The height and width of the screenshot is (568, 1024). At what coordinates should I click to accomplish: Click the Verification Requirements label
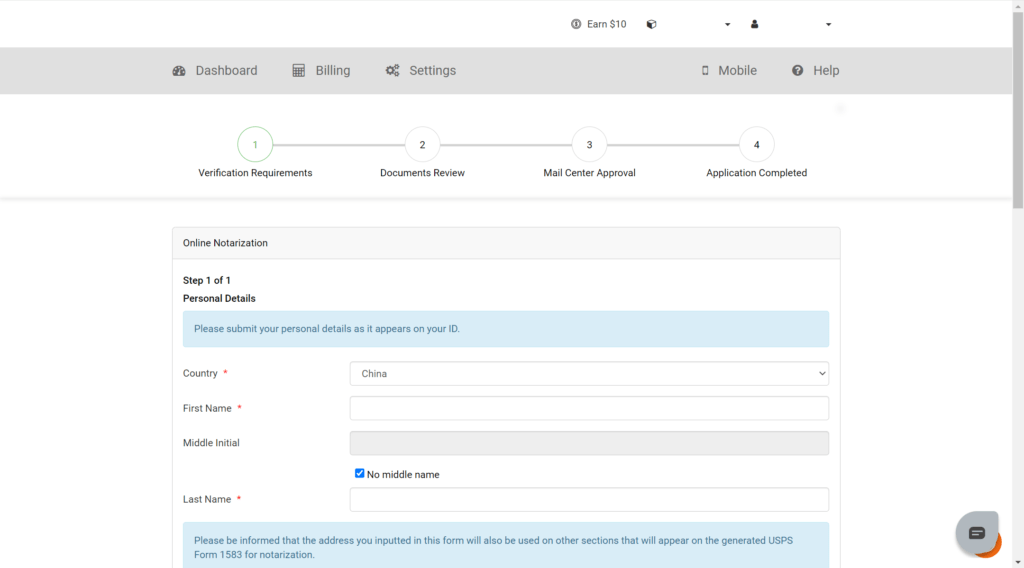(x=255, y=173)
